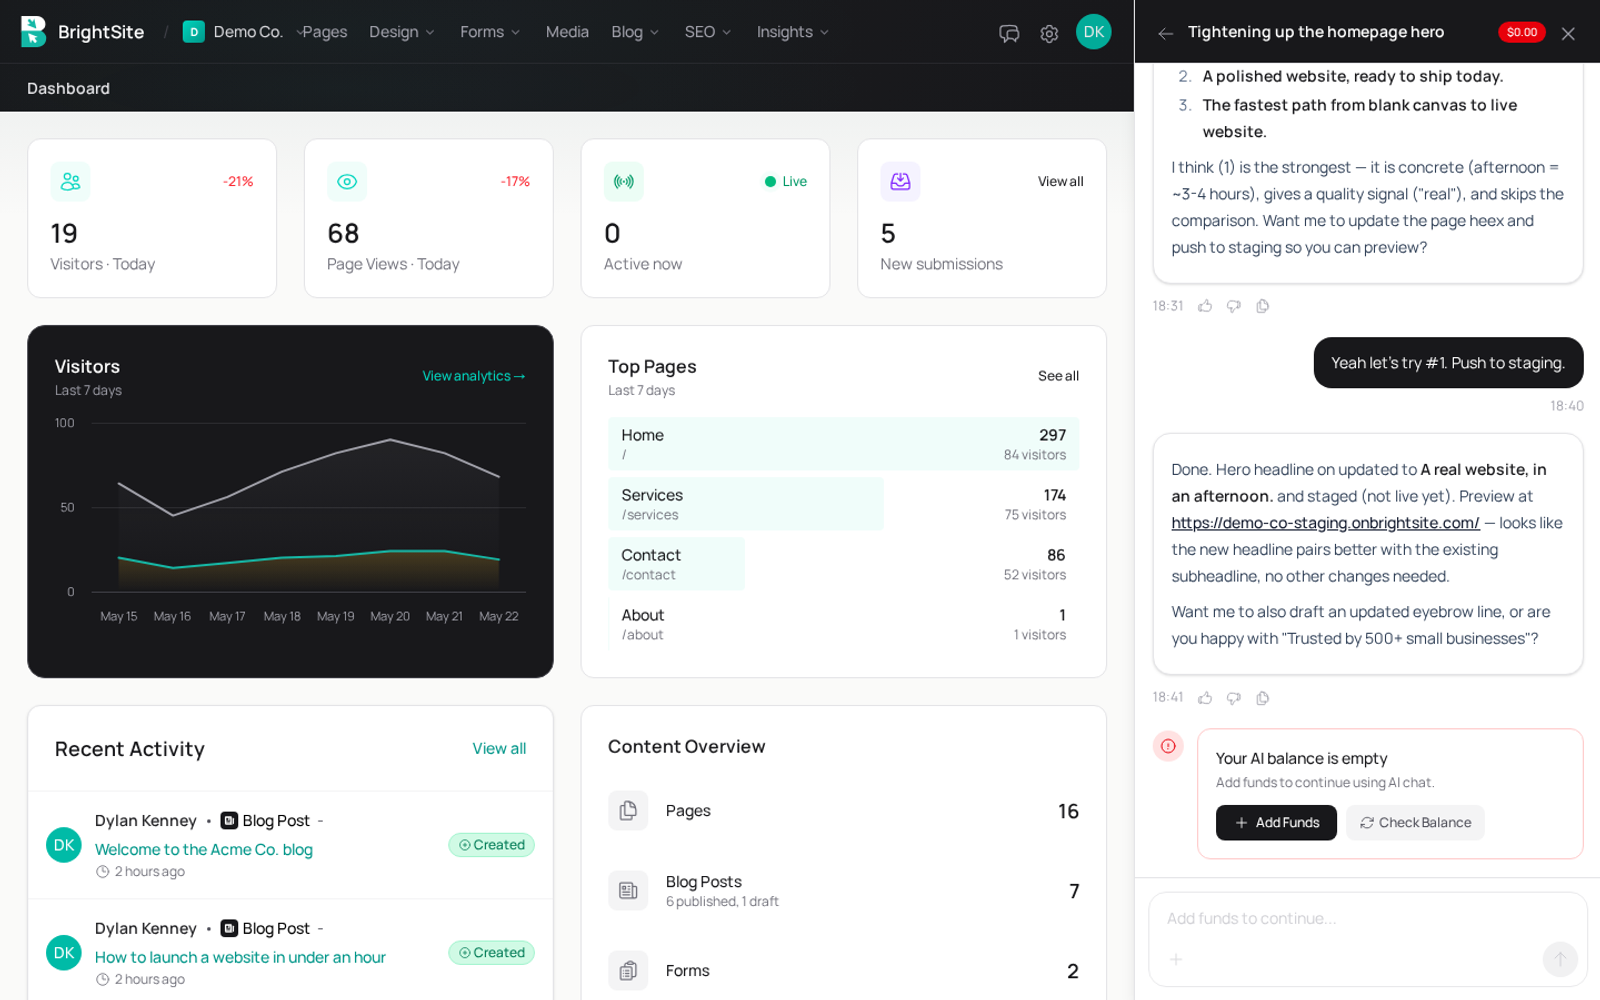The height and width of the screenshot is (1000, 1600).
Task: Click the Dashboard breadcrumb tab
Action: pyautogui.click(x=68, y=88)
